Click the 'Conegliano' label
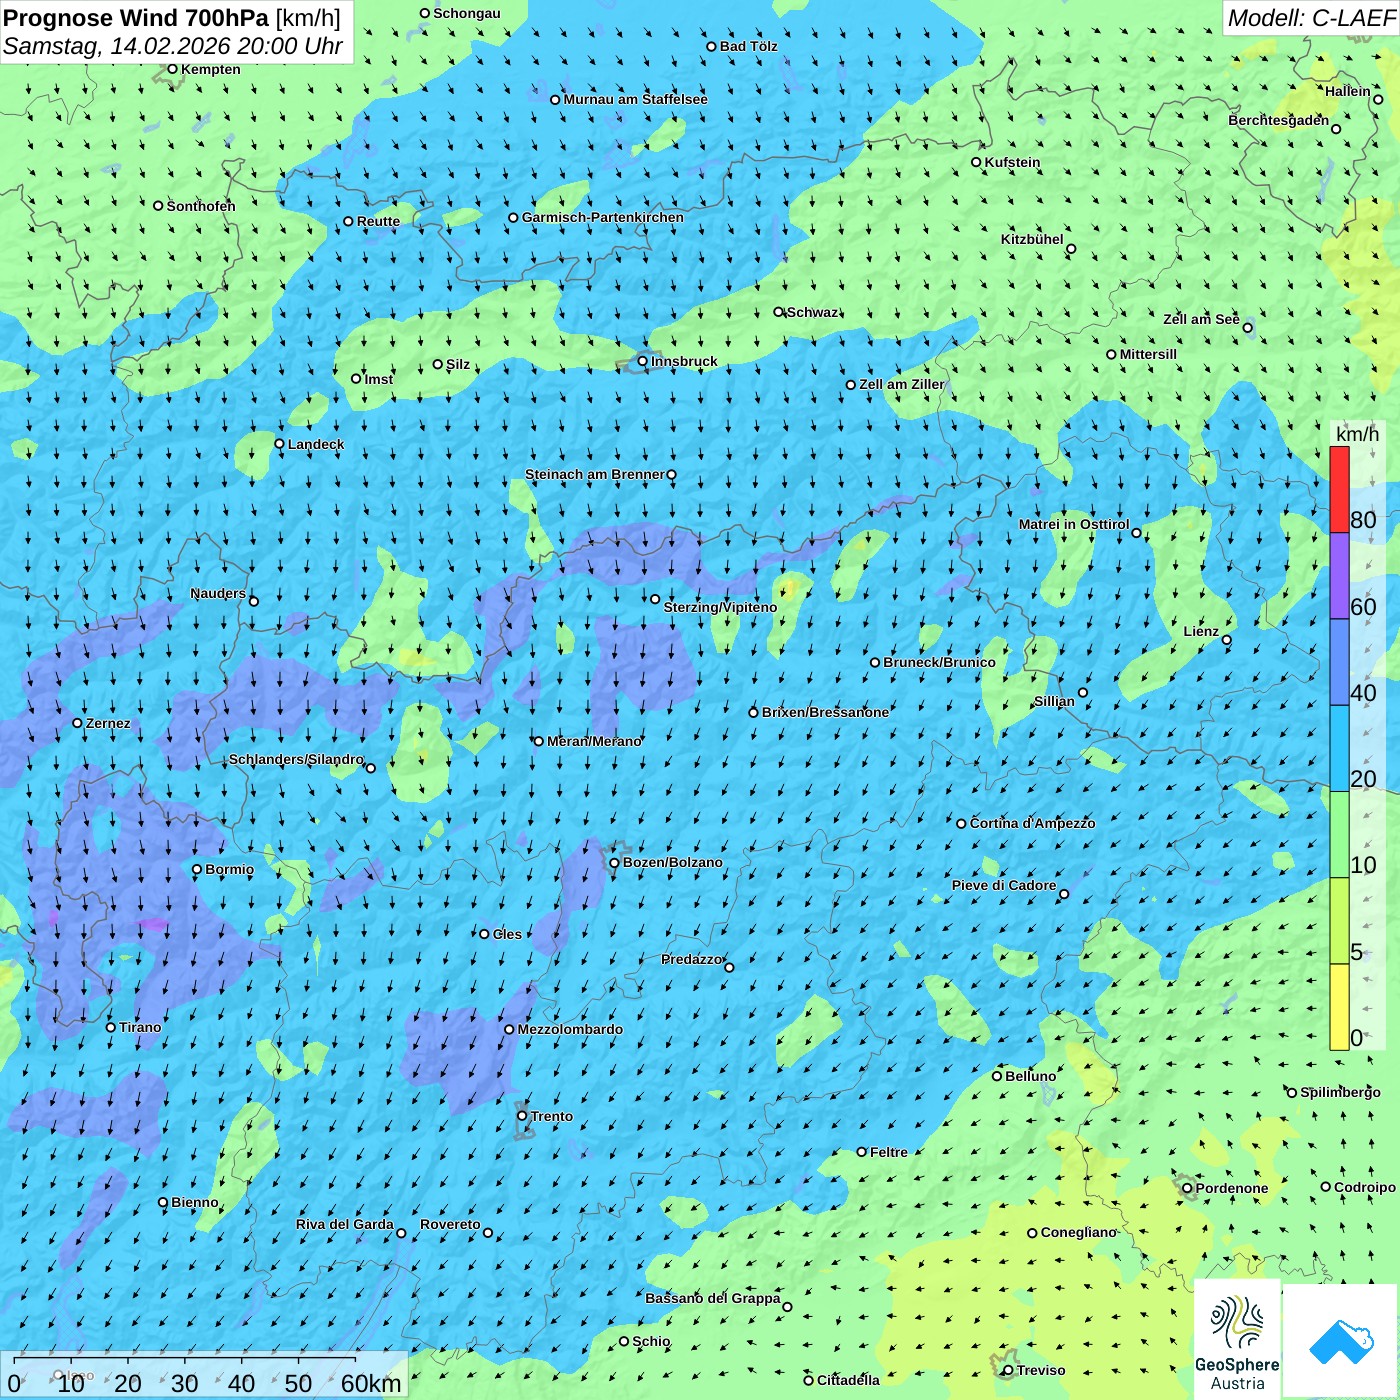This screenshot has height=1400, width=1400. point(1079,1232)
